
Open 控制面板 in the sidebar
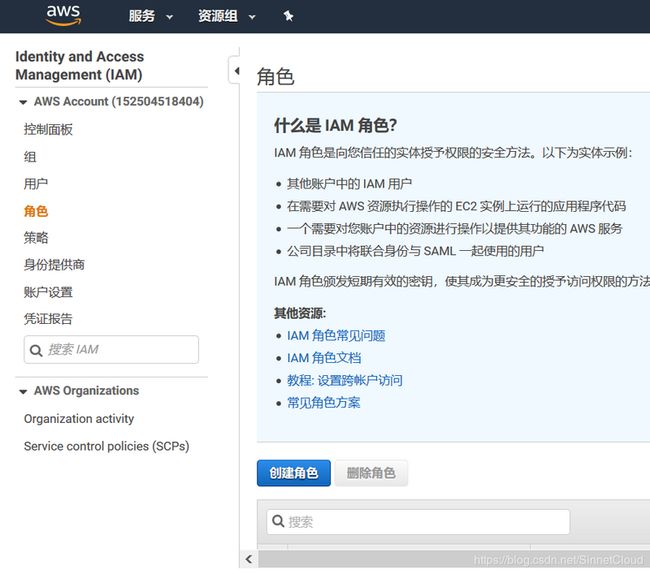coord(48,130)
